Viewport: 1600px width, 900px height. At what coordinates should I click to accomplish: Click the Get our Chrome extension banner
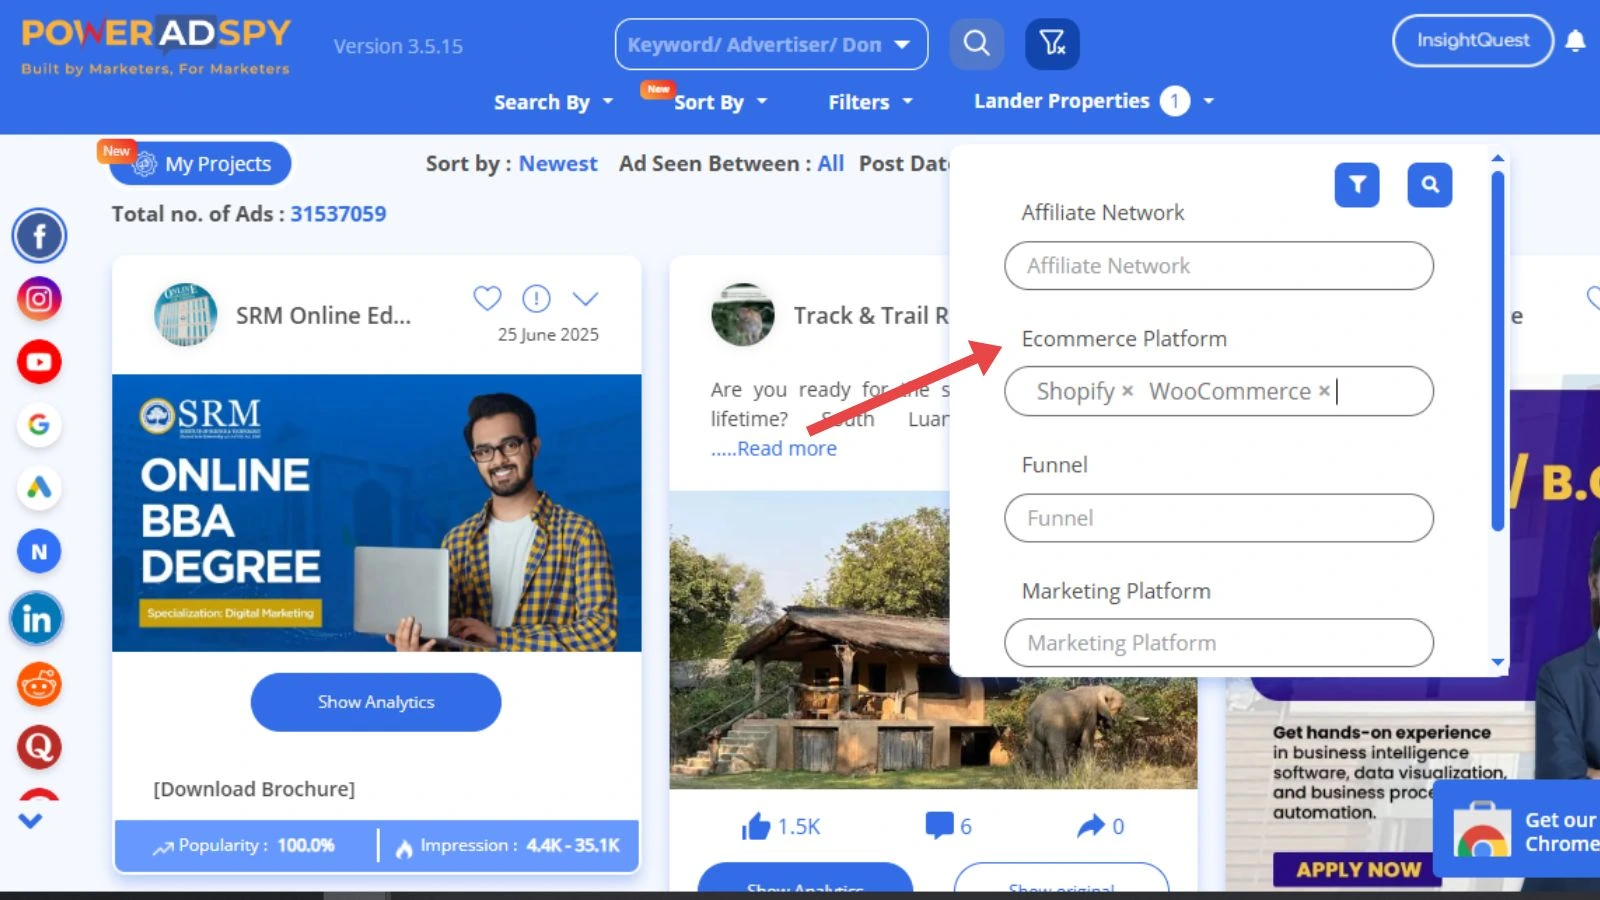pos(1518,830)
